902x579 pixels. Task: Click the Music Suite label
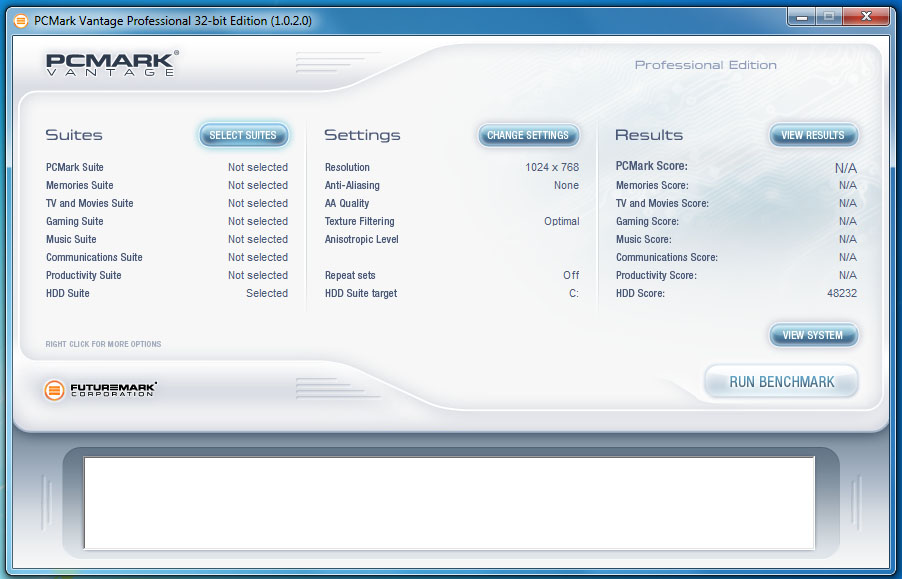[71, 239]
